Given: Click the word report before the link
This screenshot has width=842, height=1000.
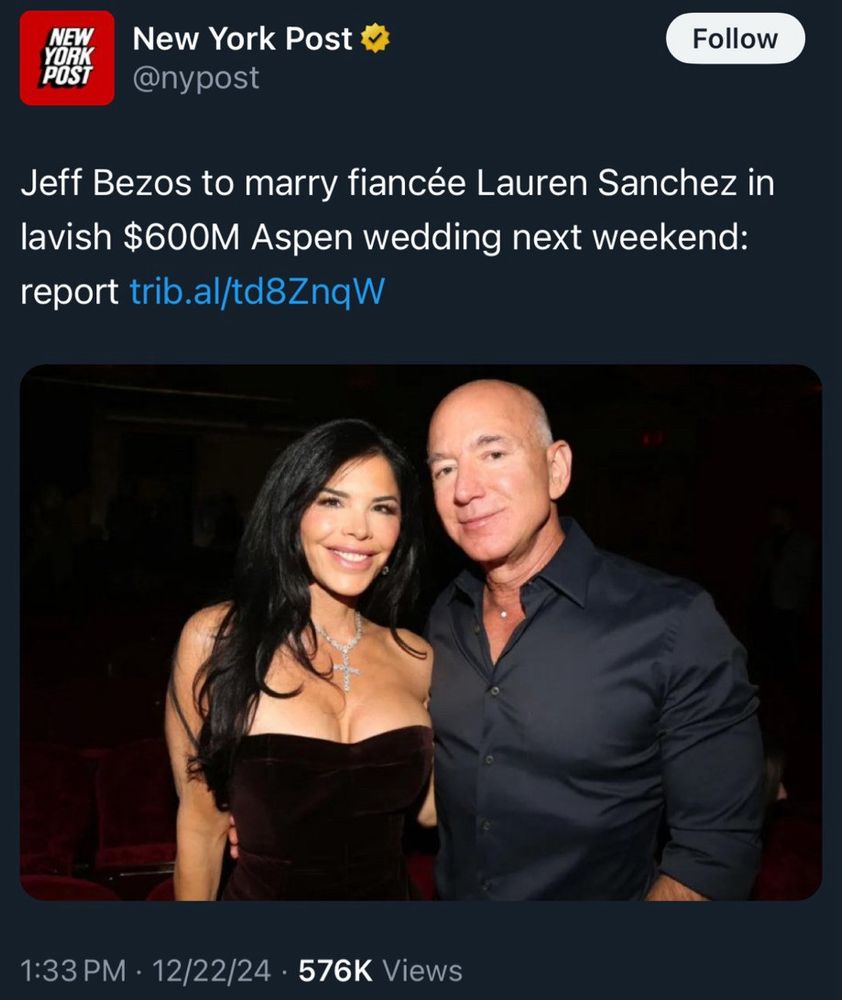Looking at the screenshot, I should click(70, 293).
